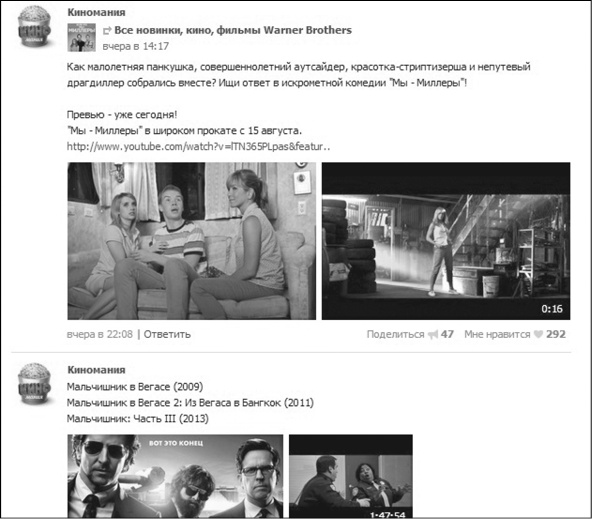Click Мне нравится on first post

(x=497, y=334)
